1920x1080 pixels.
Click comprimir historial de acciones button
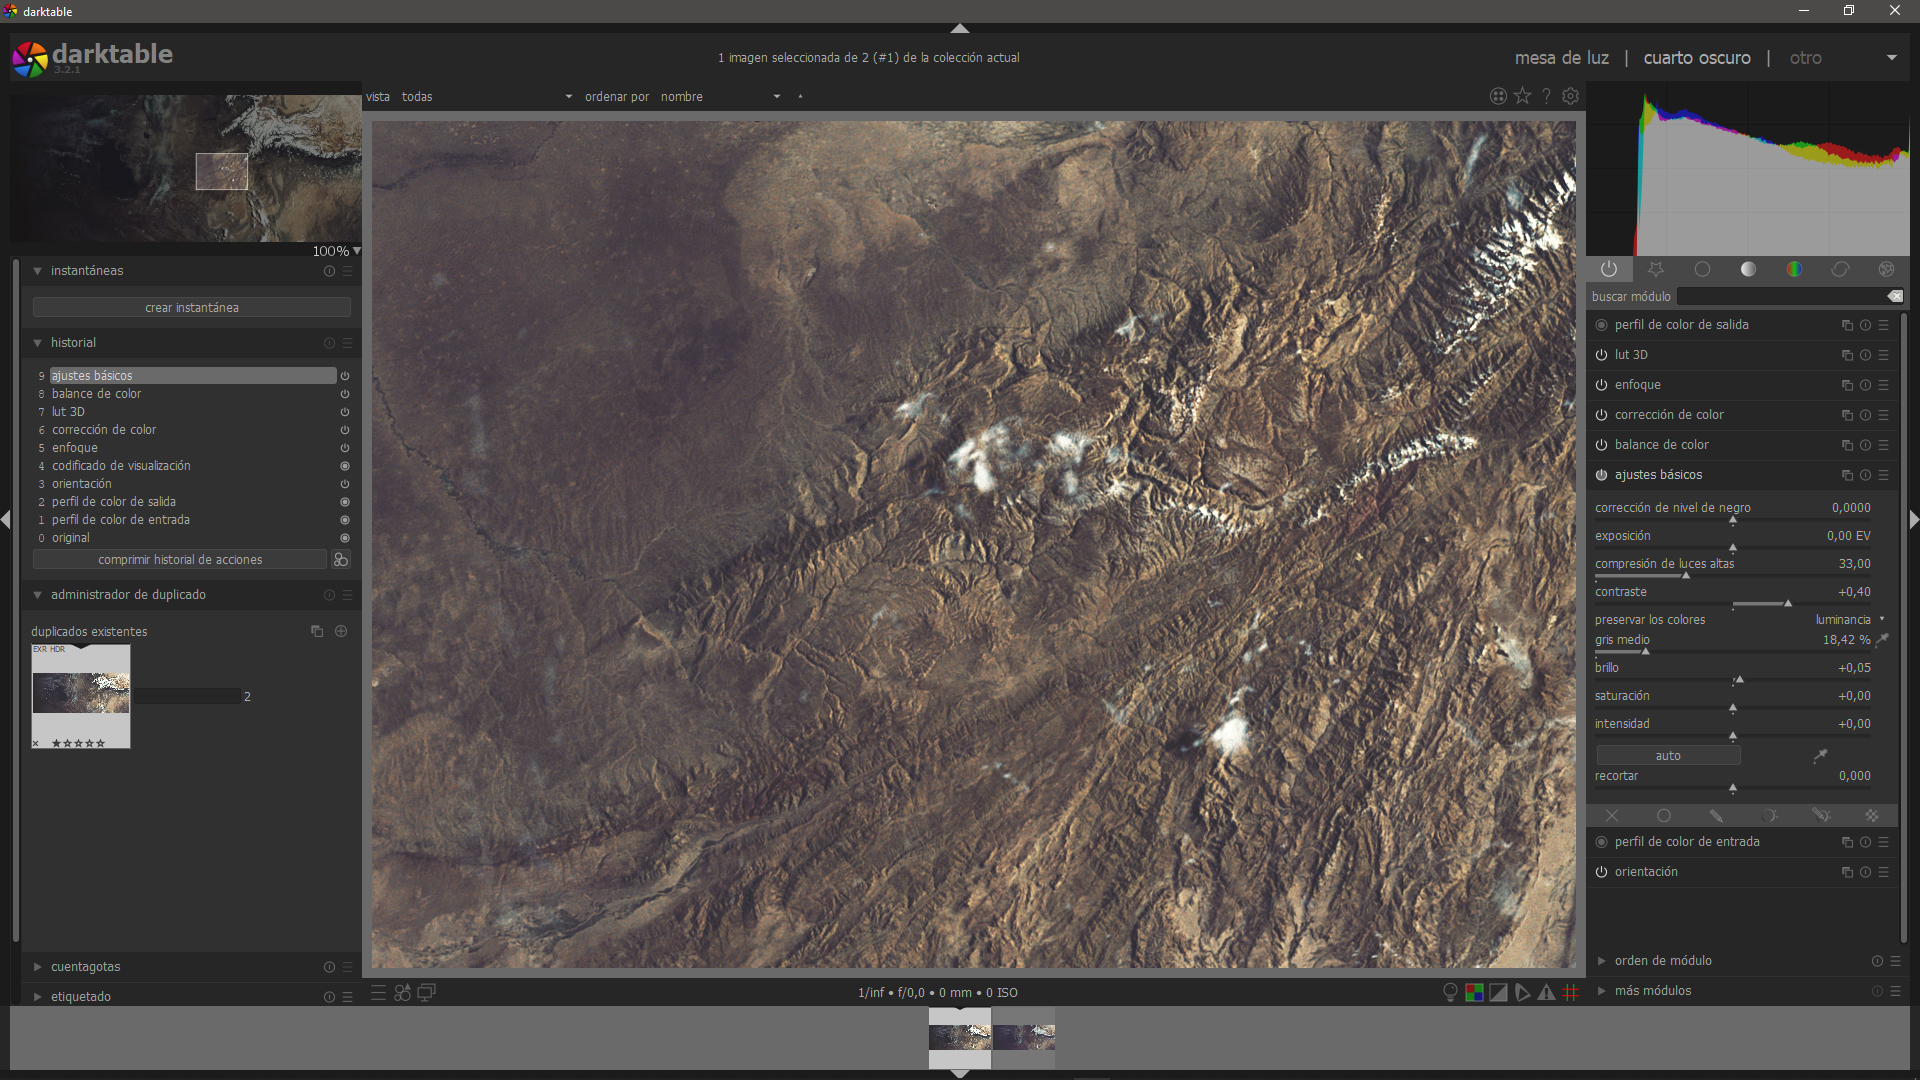(x=180, y=560)
